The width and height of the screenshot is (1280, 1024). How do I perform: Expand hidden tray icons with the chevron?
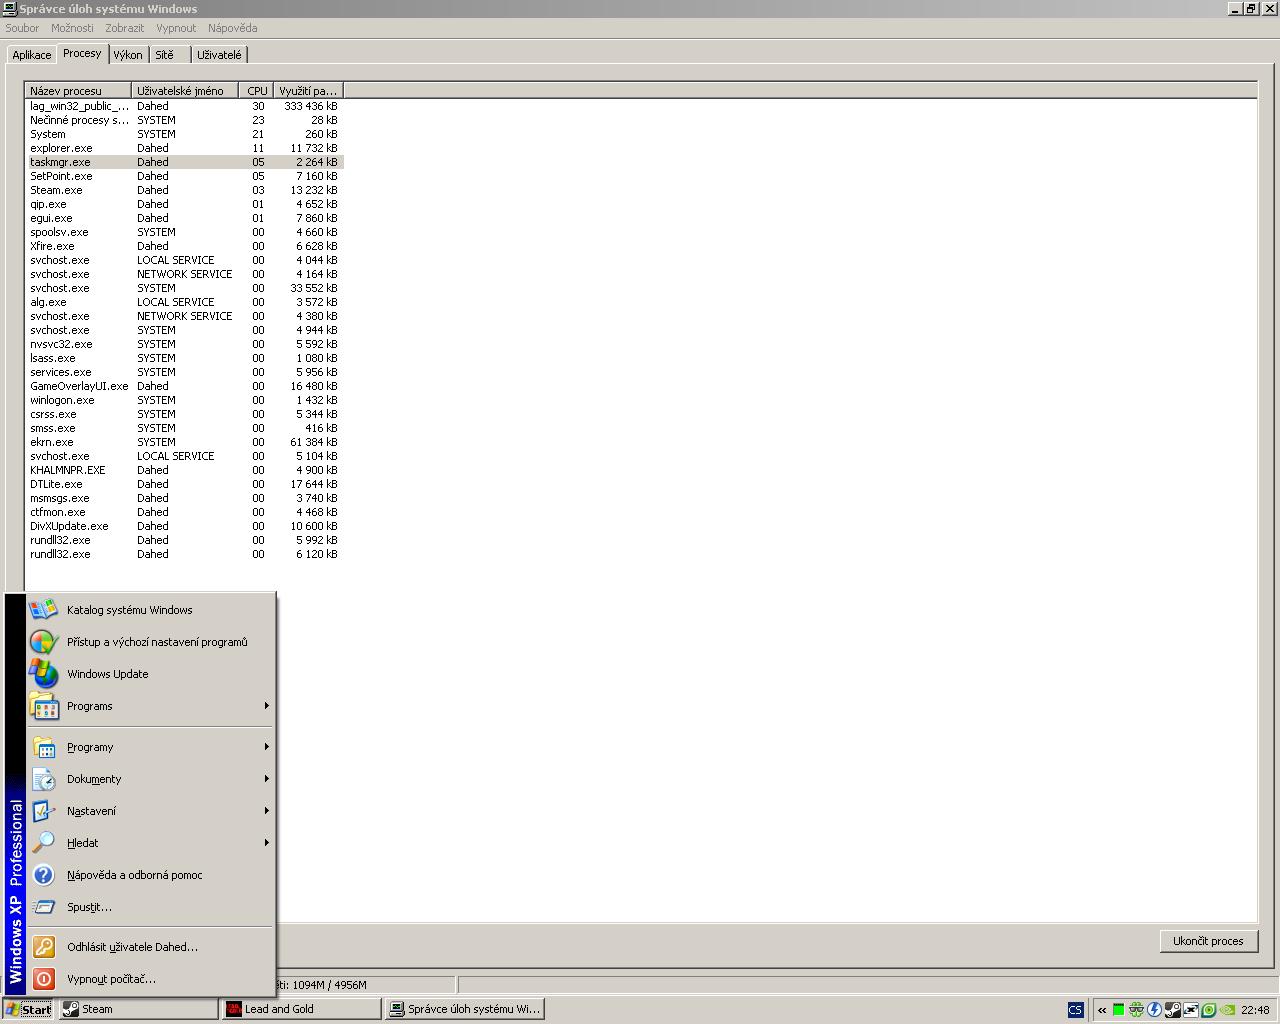(1102, 1010)
